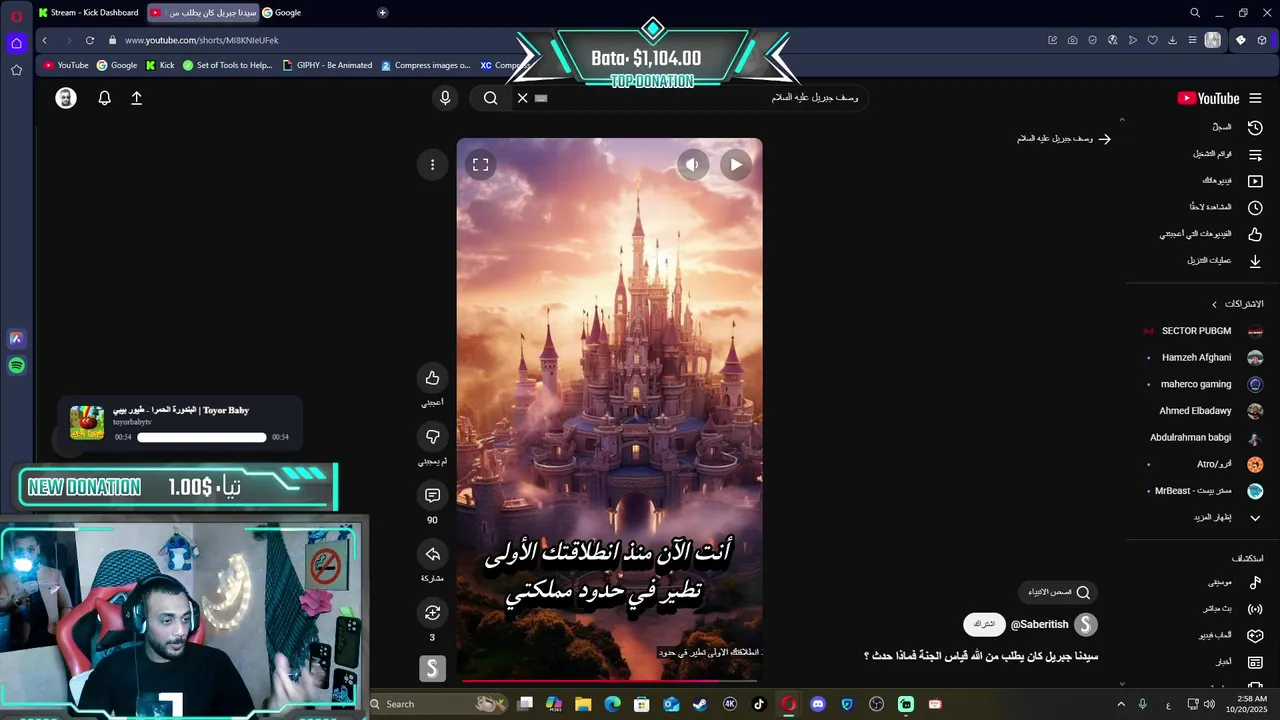The image size is (1280, 720).
Task: Click the create upload arrow icon
Action: 137,98
